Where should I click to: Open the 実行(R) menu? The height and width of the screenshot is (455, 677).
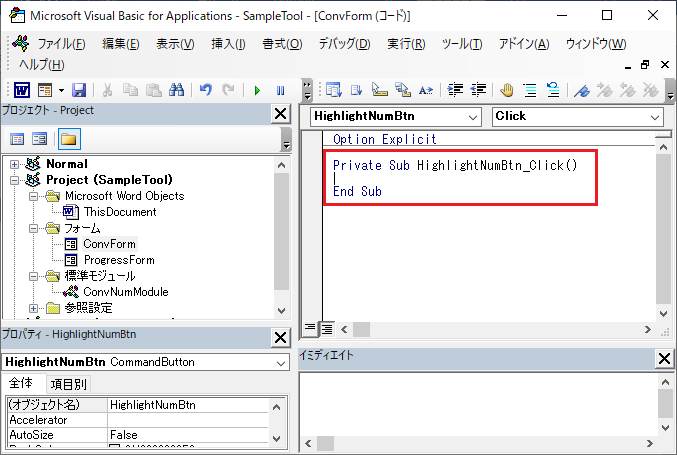(406, 44)
